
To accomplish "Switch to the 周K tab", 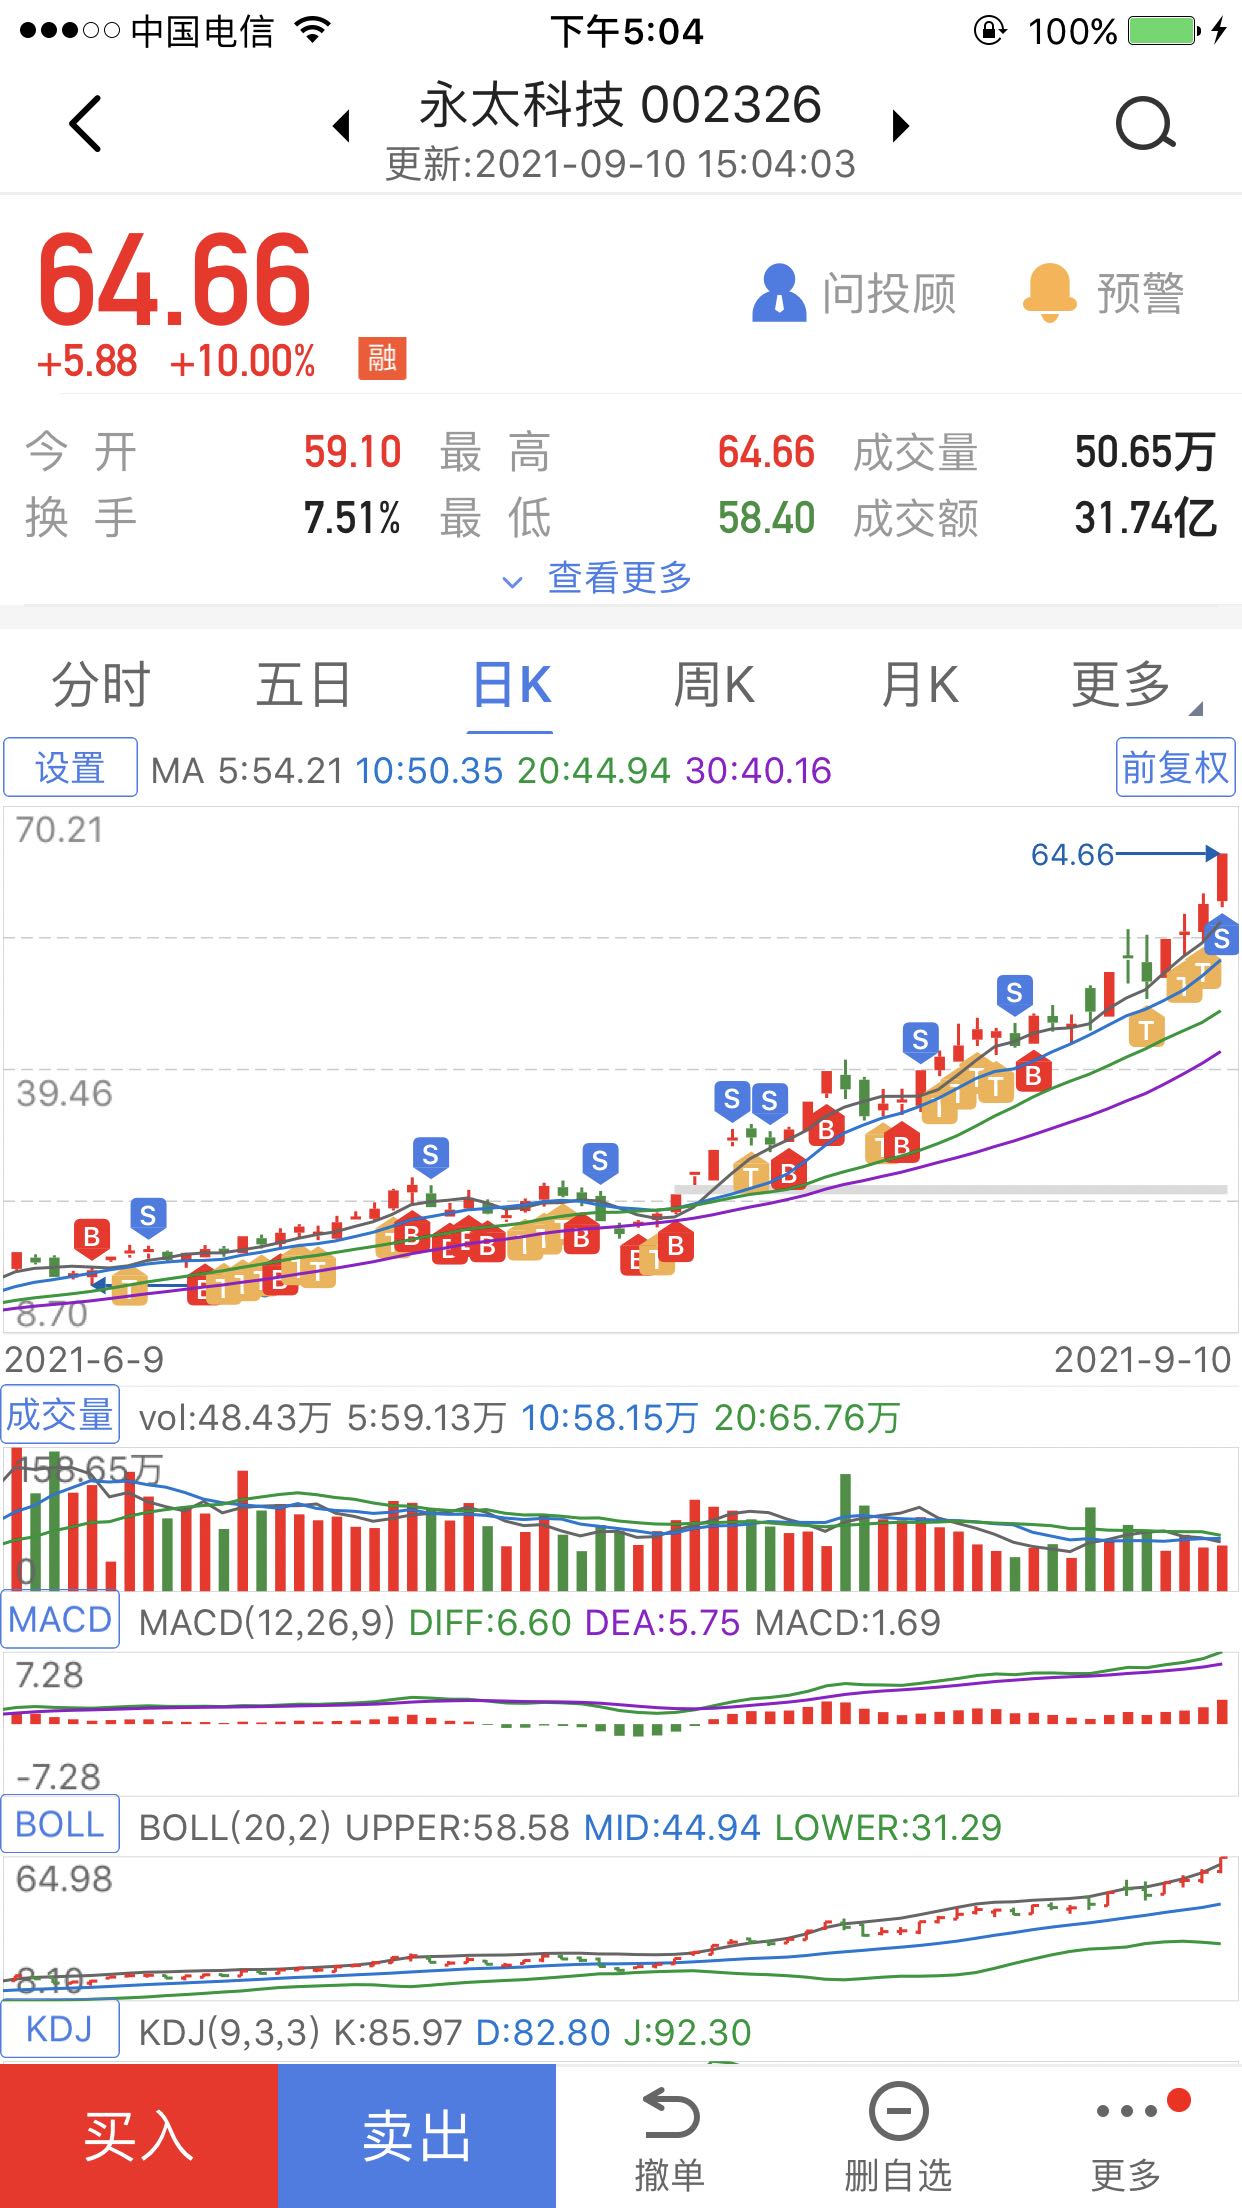I will [713, 685].
